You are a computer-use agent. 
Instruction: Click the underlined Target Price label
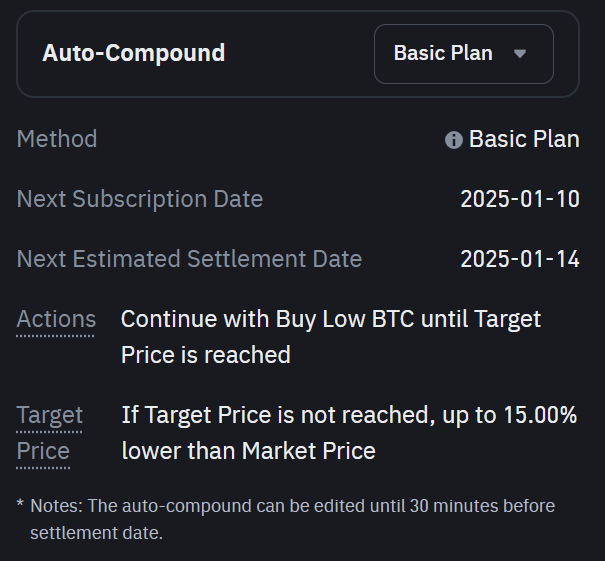[x=49, y=432]
